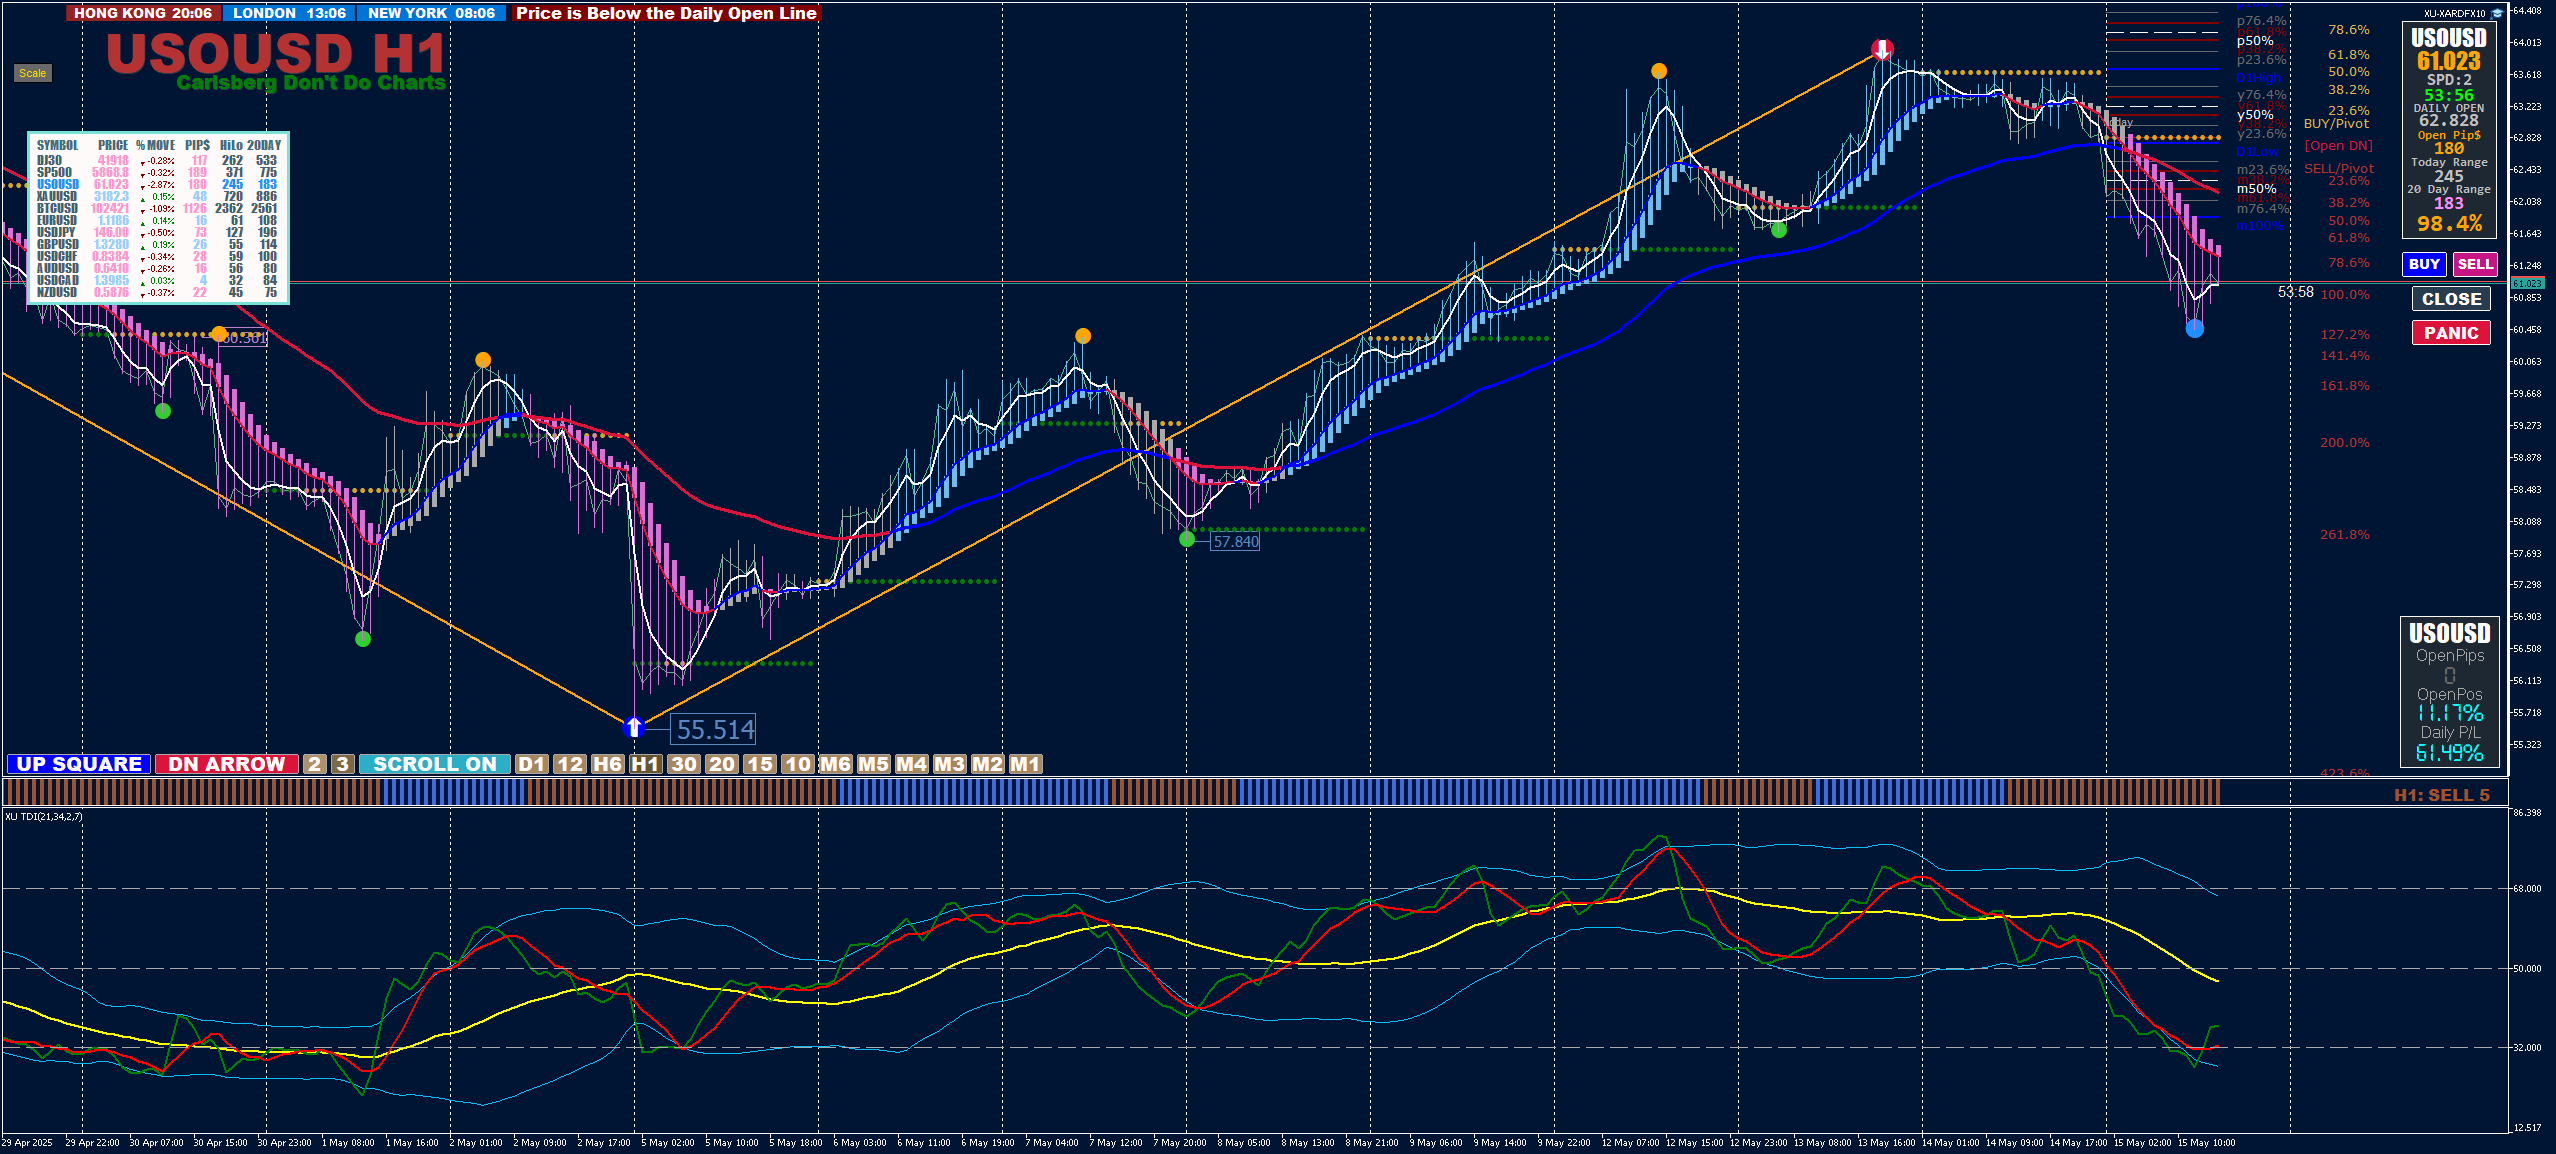This screenshot has width=2556, height=1154.
Task: Click the red down-arrow marker at chart peak
Action: (1882, 49)
